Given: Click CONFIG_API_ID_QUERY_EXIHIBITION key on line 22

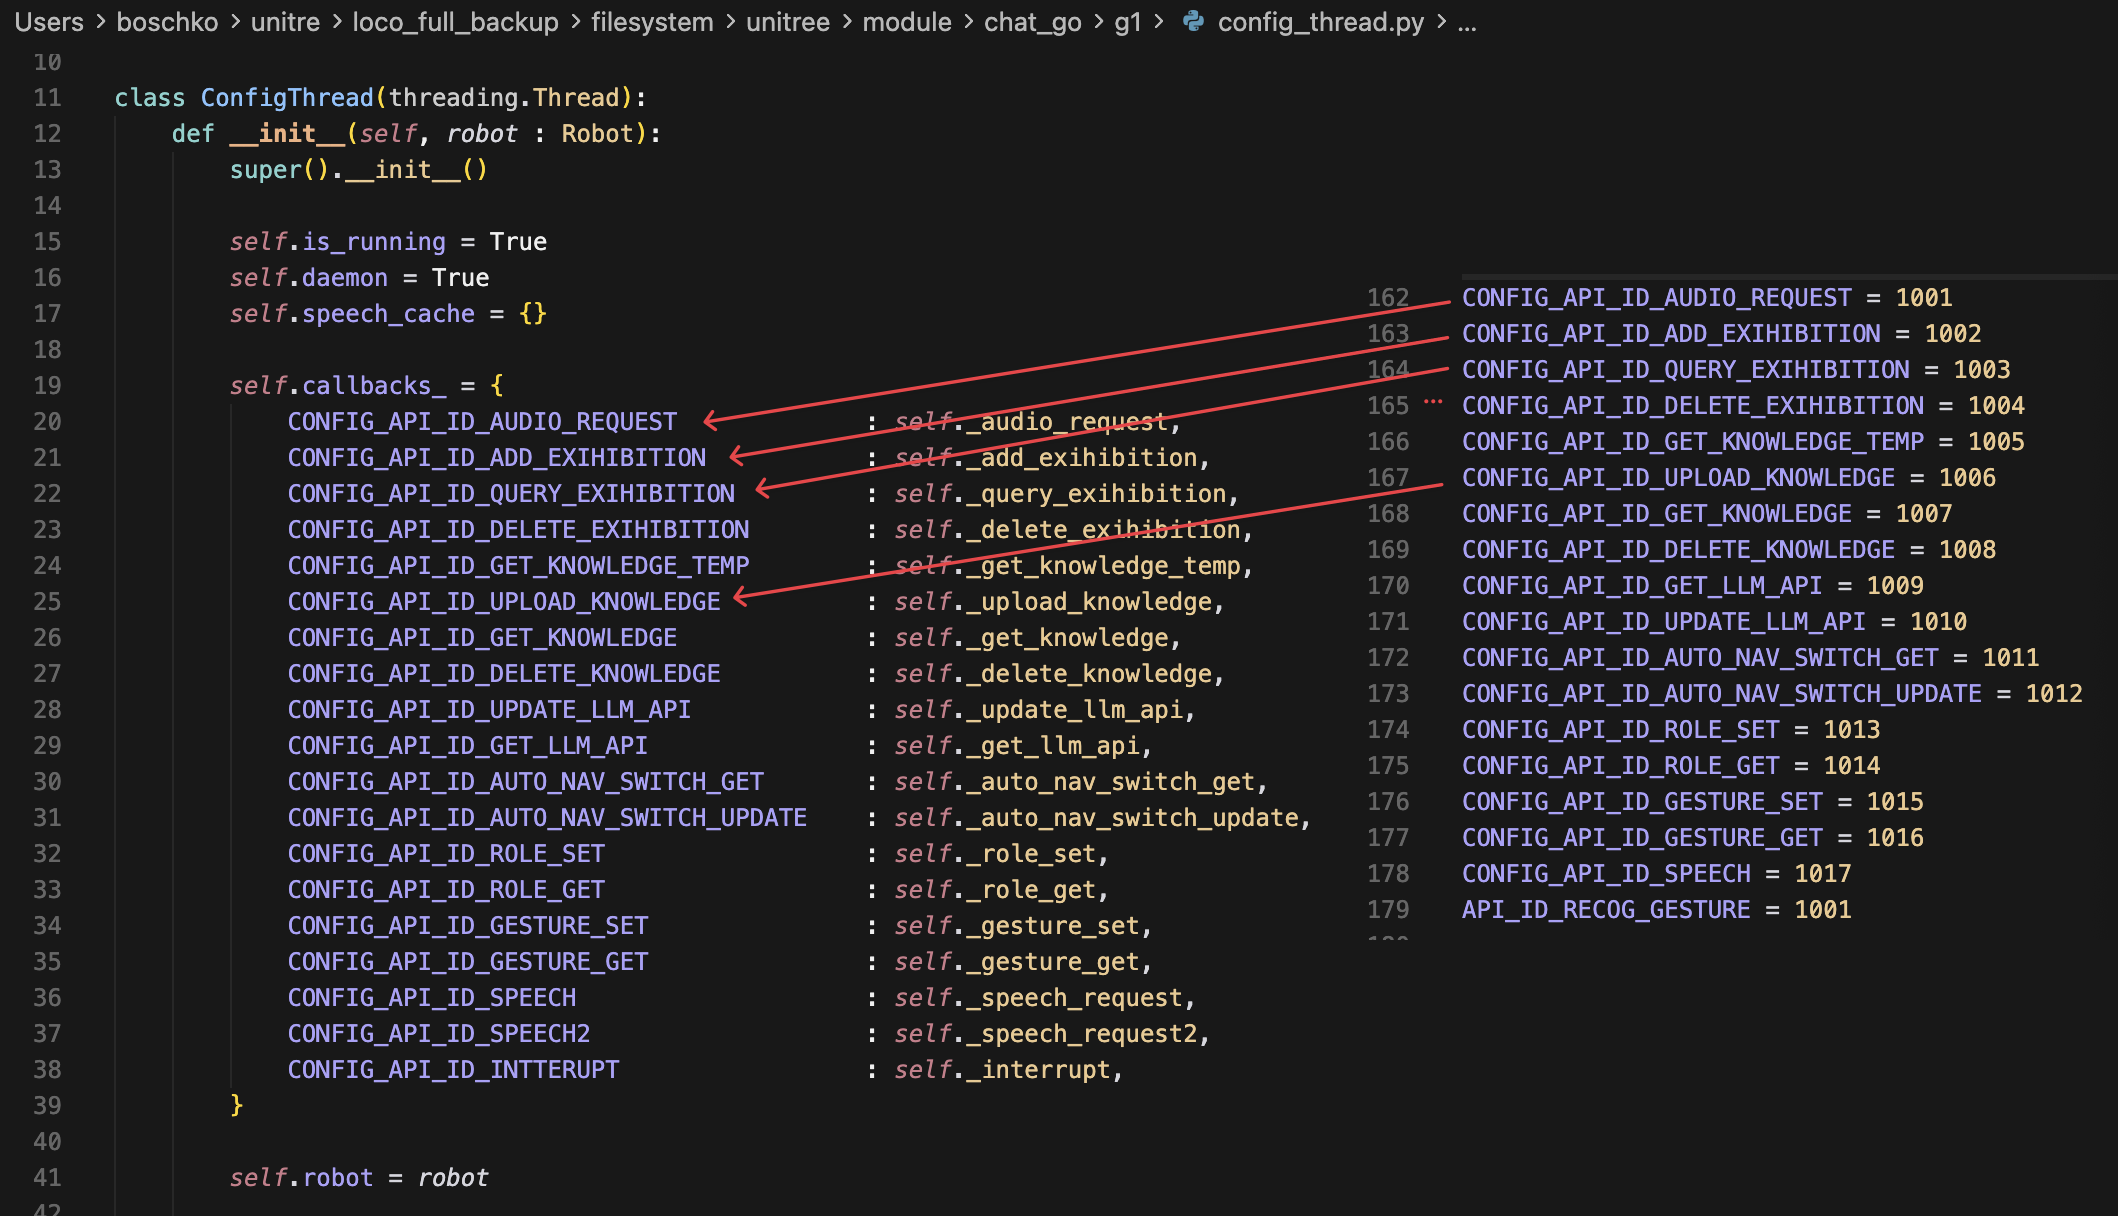Looking at the screenshot, I should pyautogui.click(x=511, y=494).
